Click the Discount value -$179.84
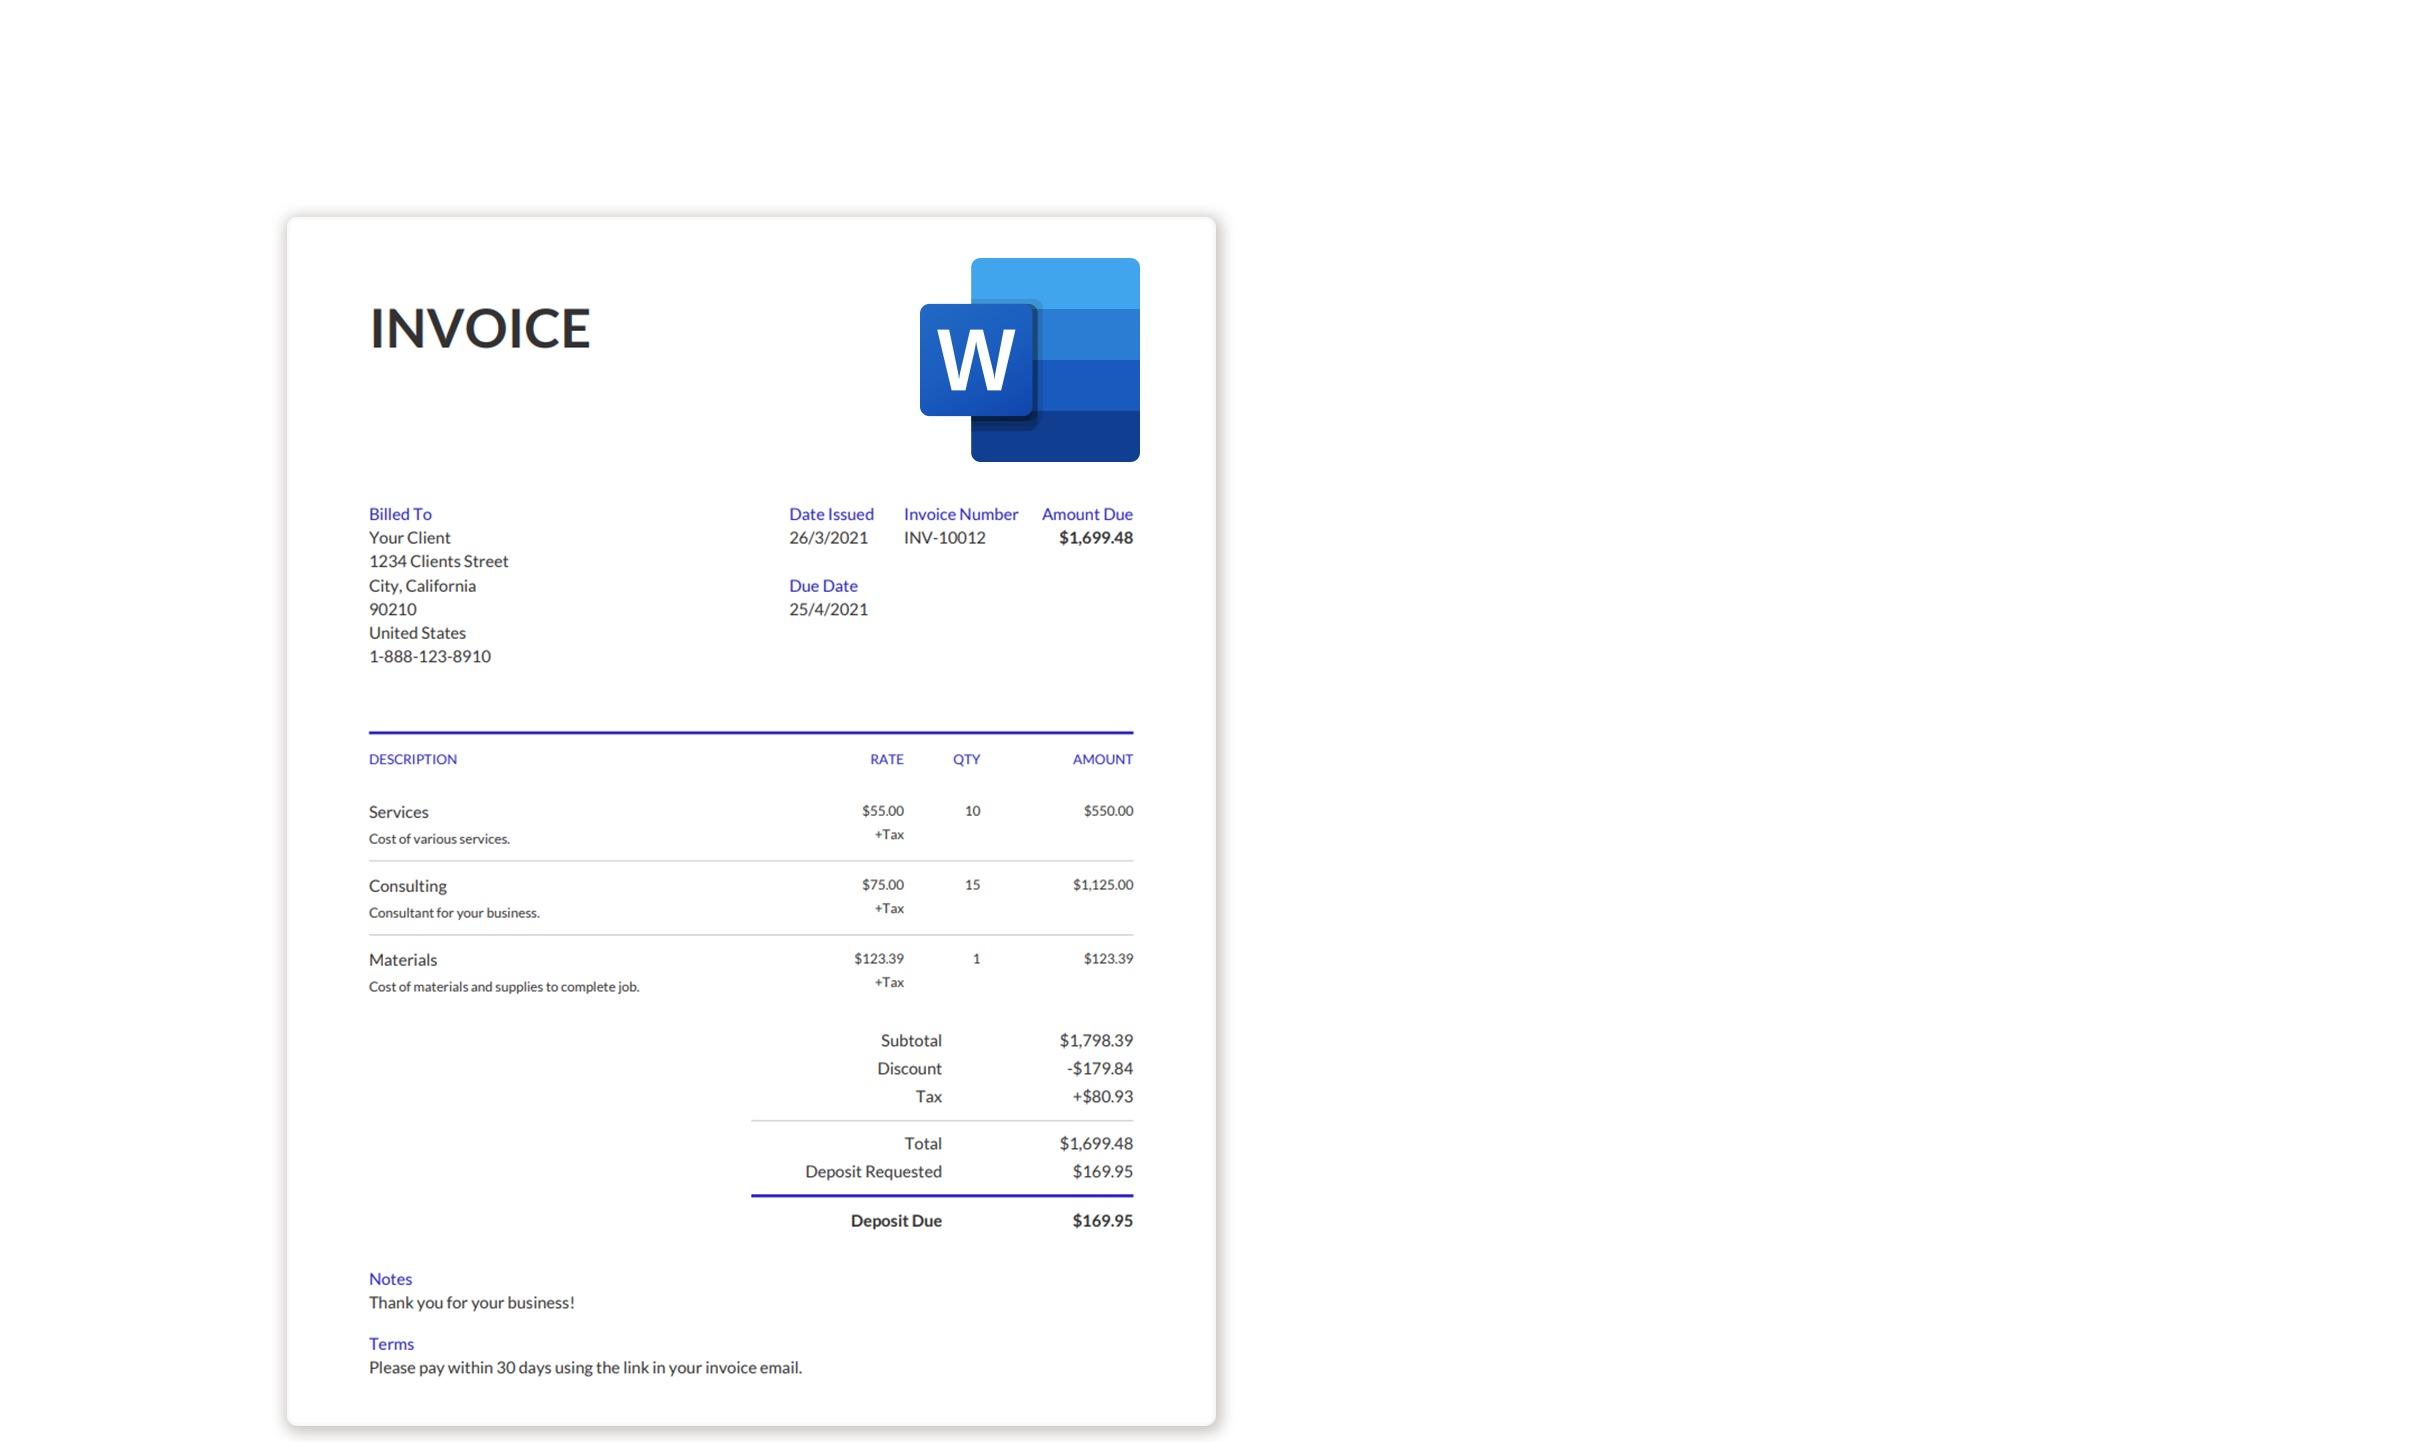 click(1100, 1068)
